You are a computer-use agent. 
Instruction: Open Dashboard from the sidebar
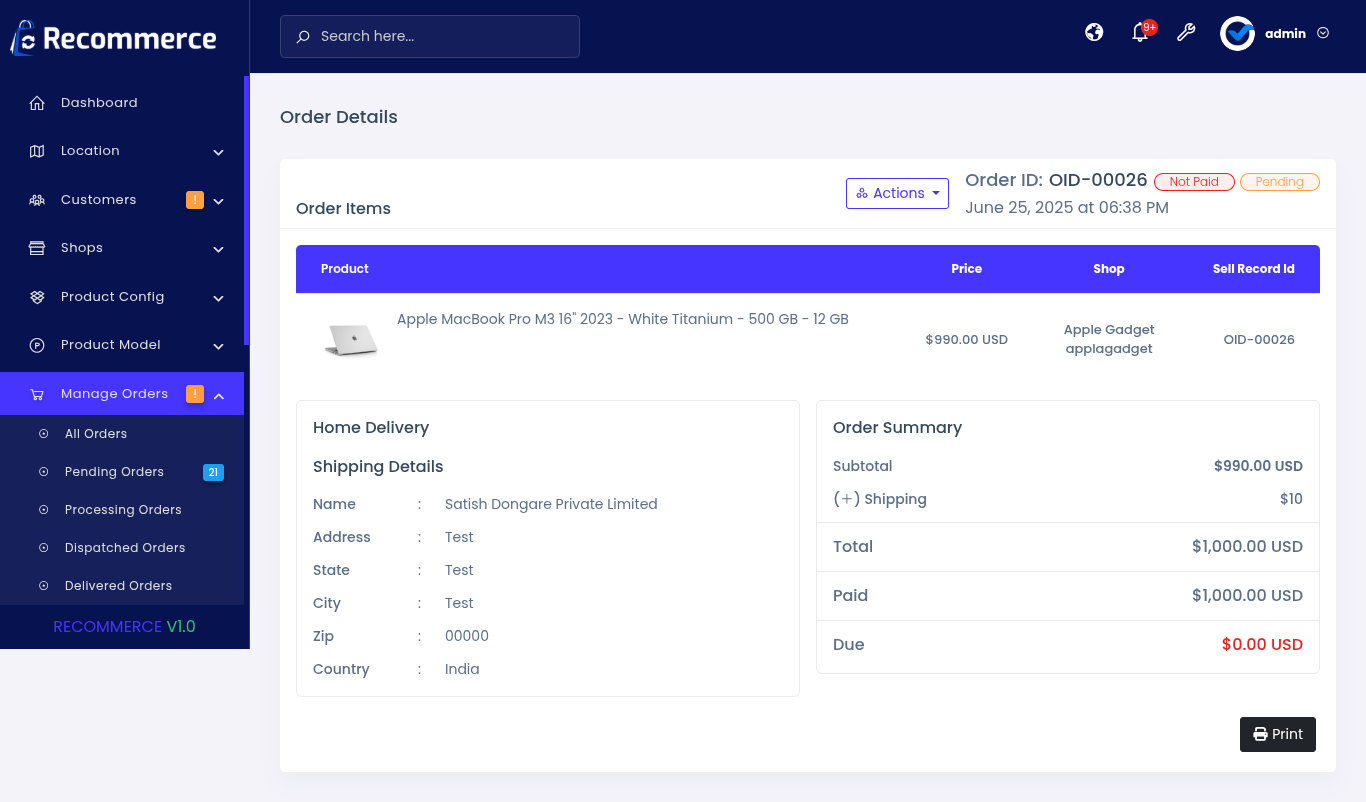pos(122,103)
